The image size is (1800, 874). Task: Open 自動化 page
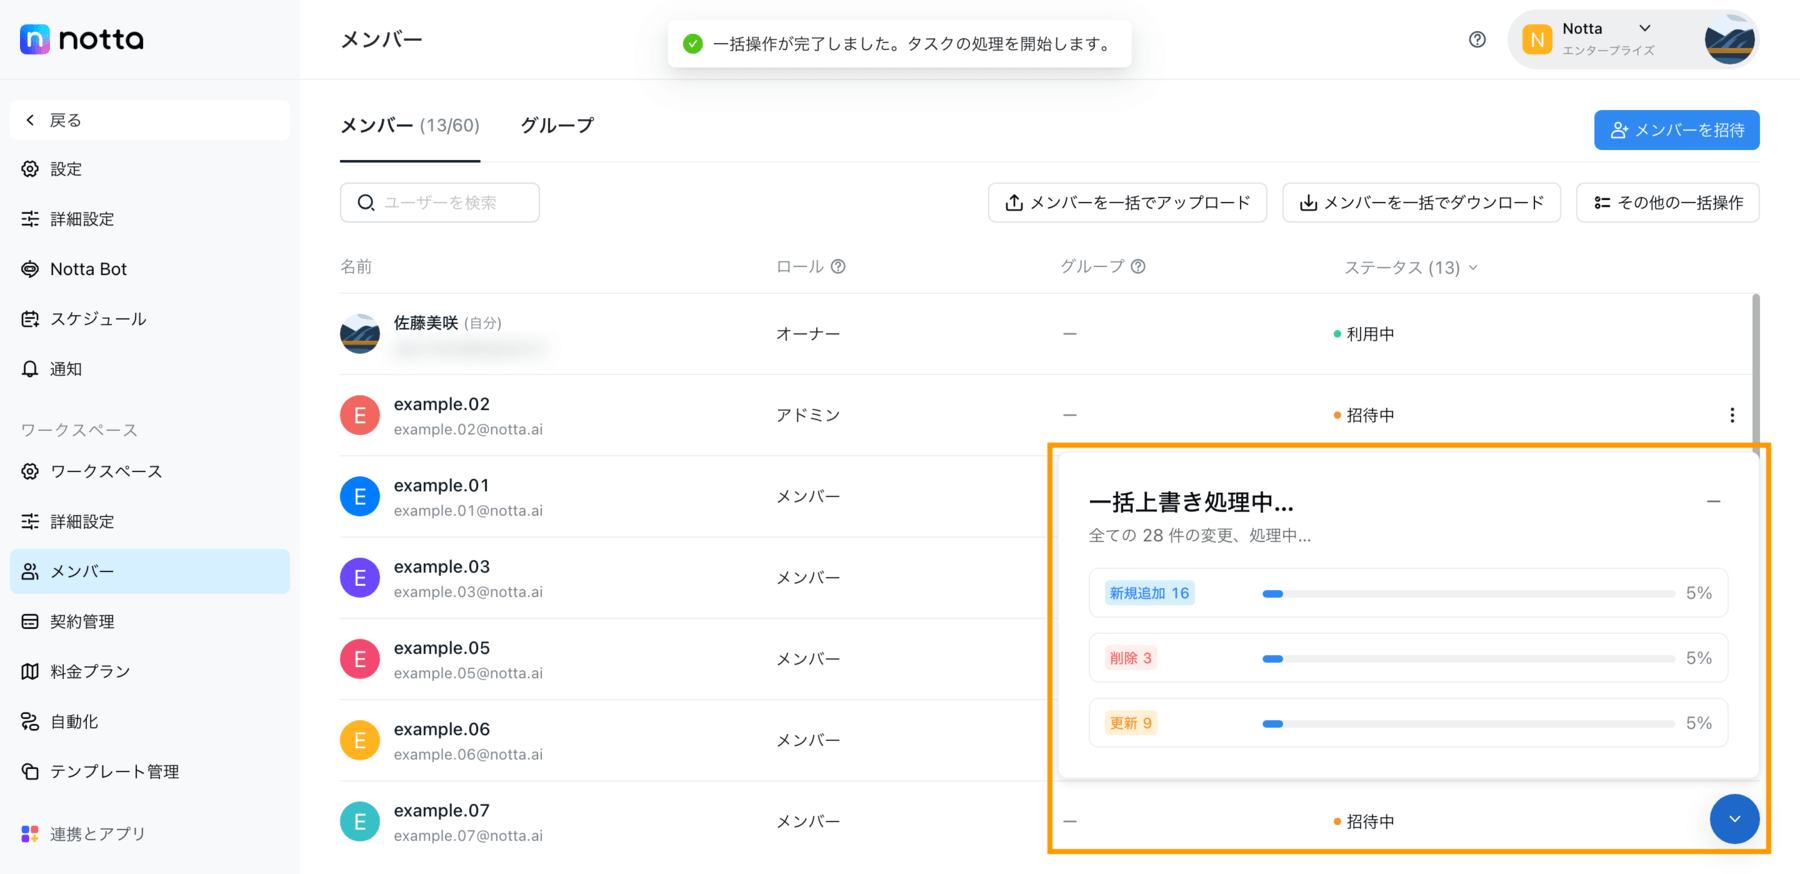(x=150, y=721)
